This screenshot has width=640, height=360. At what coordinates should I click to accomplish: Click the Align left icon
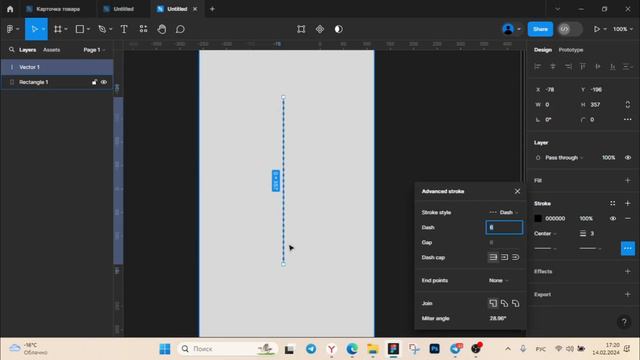pyautogui.click(x=538, y=67)
